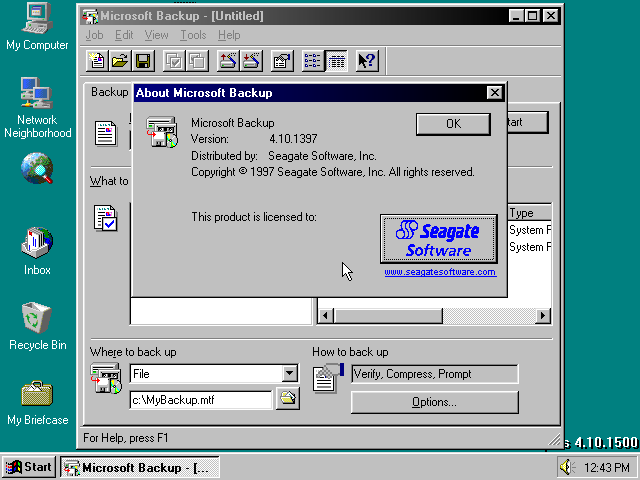The width and height of the screenshot is (640, 480).
Task: Click the horizontal scrollbar thumb
Action: pos(388,316)
